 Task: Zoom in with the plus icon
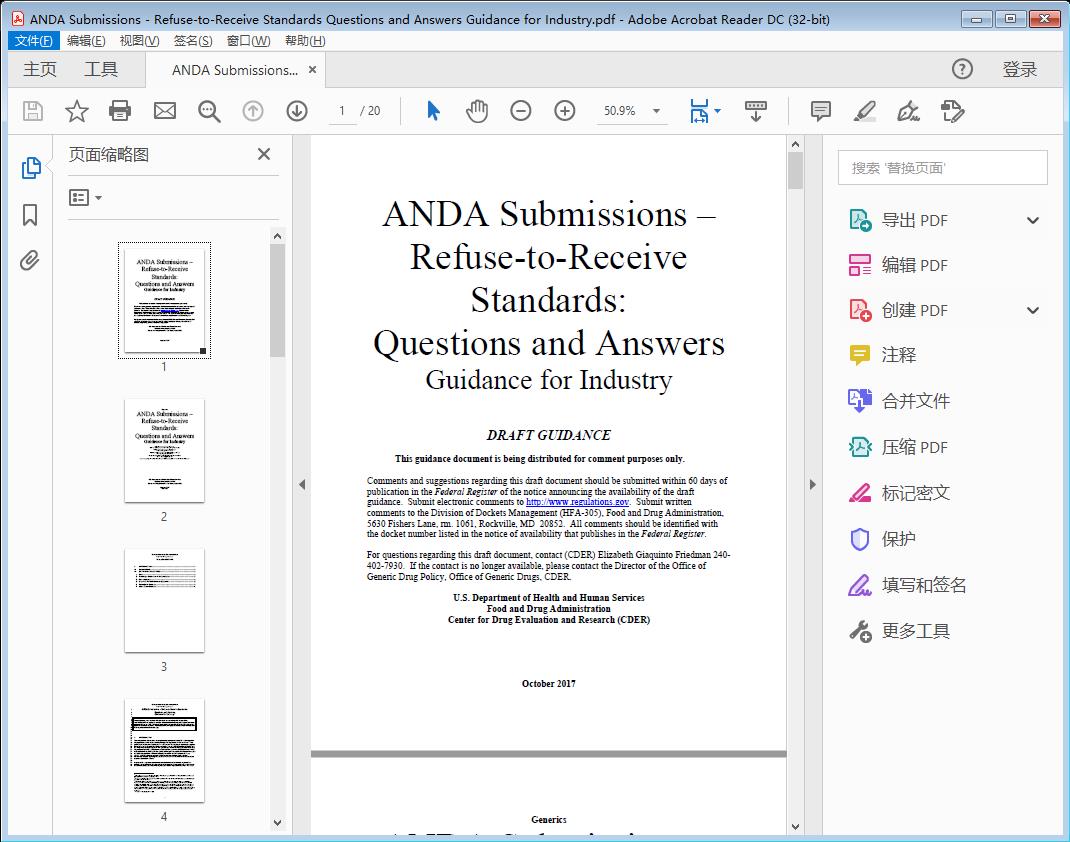(x=564, y=111)
